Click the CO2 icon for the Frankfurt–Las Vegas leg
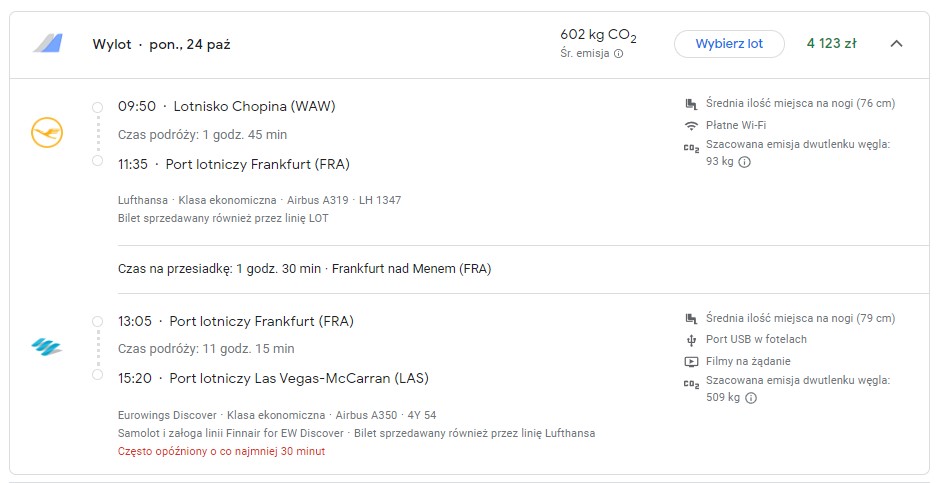938x483 pixels. click(690, 382)
